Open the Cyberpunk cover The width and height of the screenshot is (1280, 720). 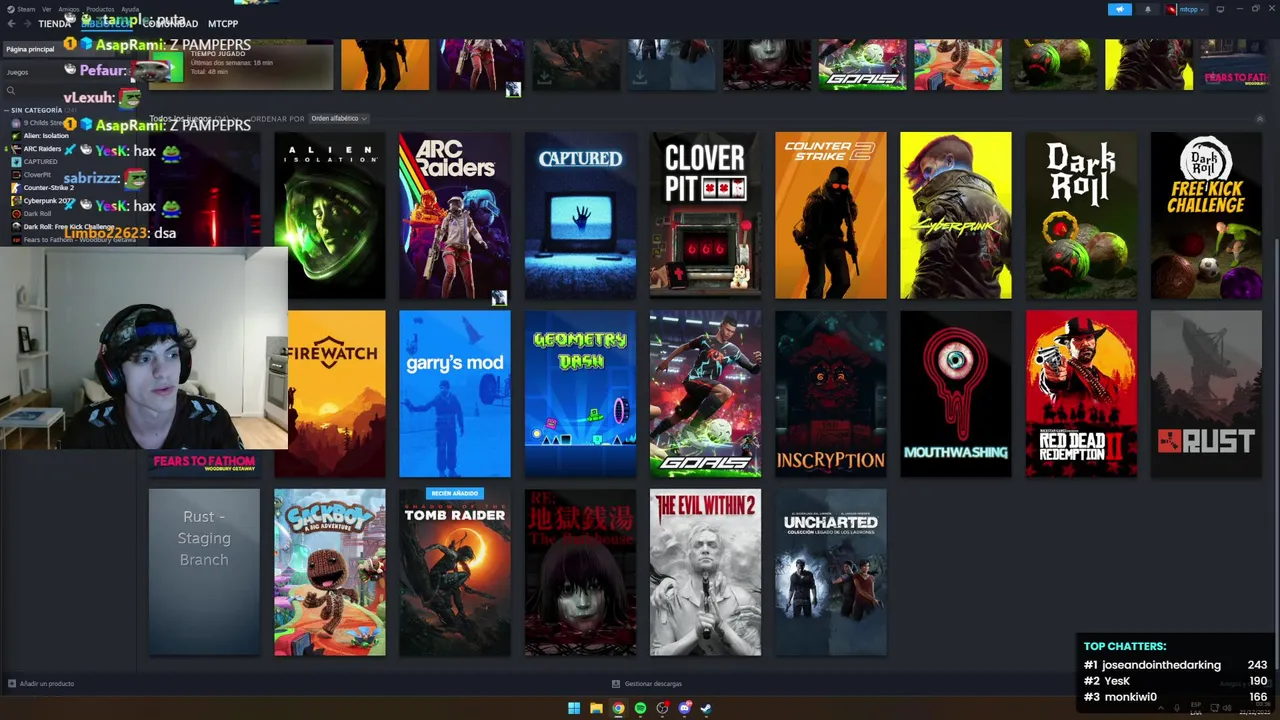(x=956, y=216)
